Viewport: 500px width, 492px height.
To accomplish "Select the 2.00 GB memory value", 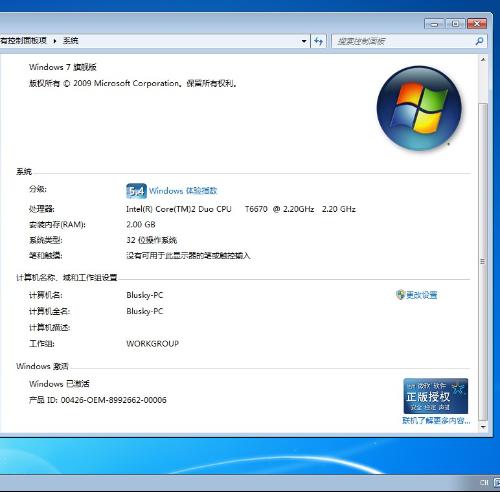I will (x=141, y=224).
